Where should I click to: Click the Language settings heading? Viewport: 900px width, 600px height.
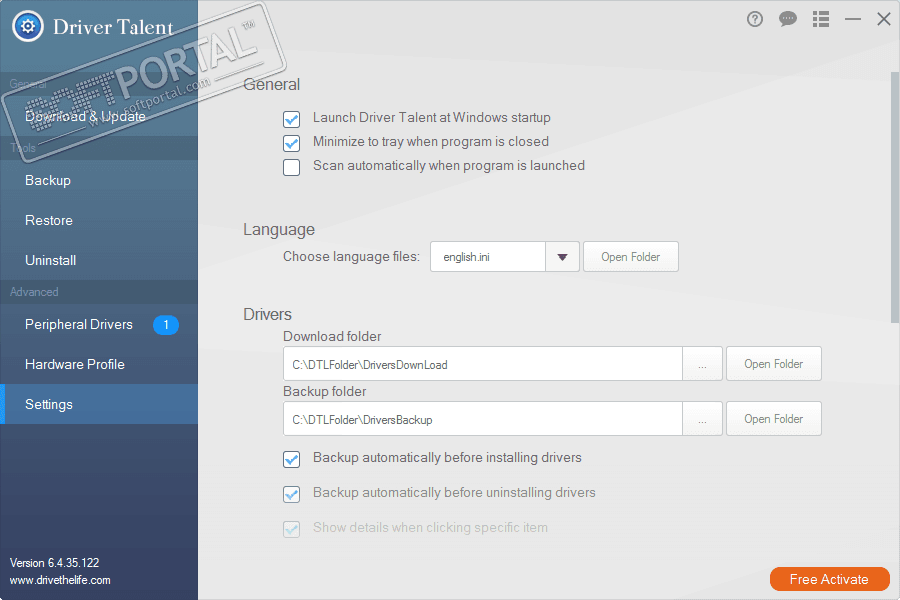[279, 230]
